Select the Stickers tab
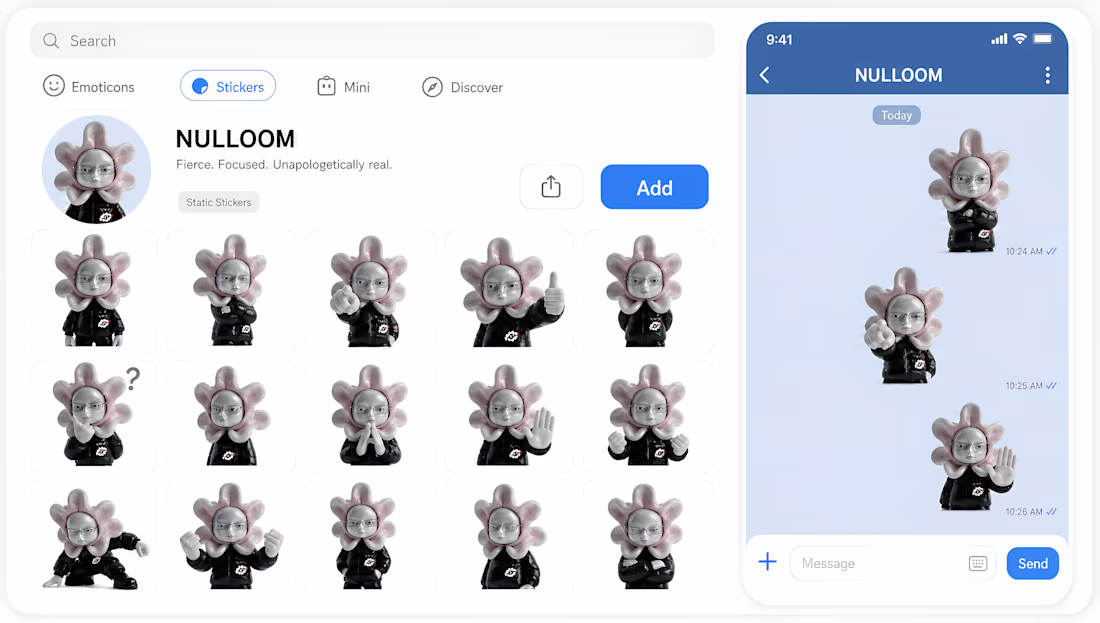The image size is (1100, 623). pos(228,86)
